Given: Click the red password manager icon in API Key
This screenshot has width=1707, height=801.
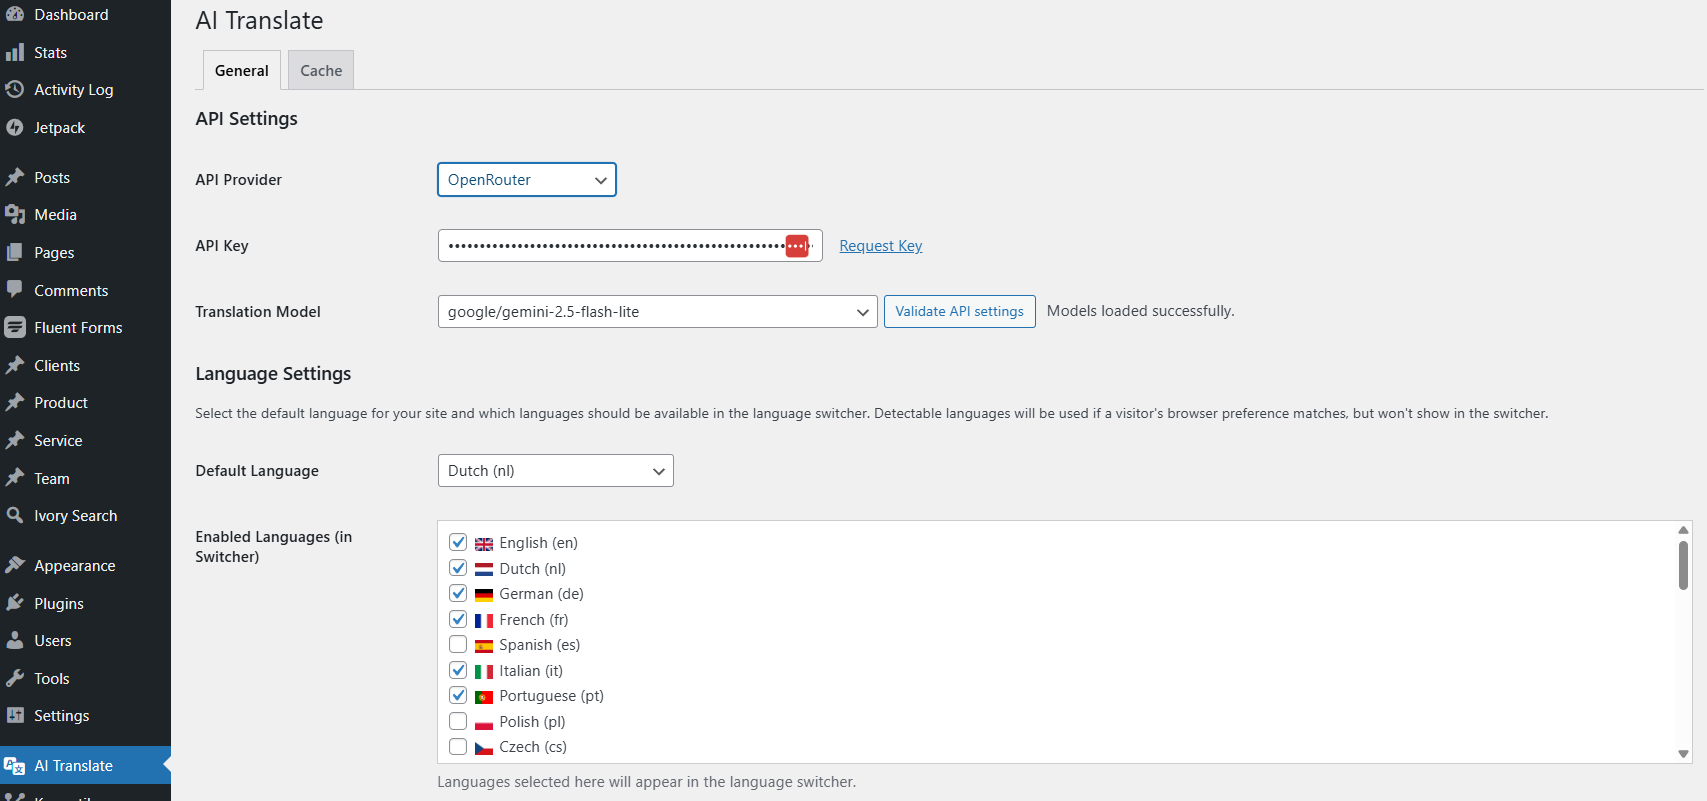Looking at the screenshot, I should [797, 246].
